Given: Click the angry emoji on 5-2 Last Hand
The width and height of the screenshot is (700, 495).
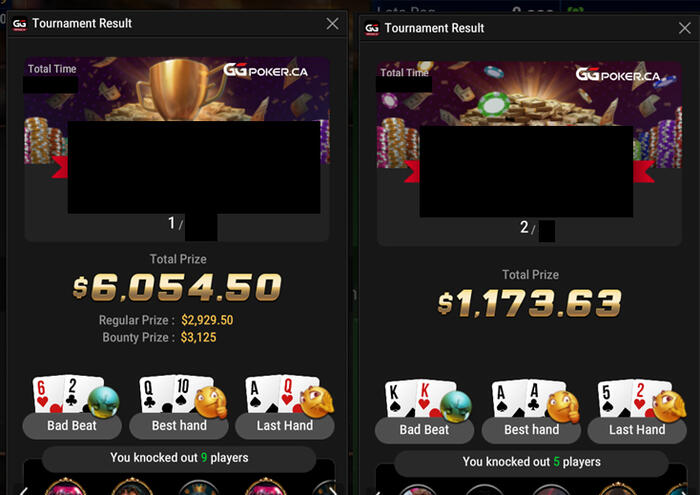Looking at the screenshot, I should (x=669, y=406).
